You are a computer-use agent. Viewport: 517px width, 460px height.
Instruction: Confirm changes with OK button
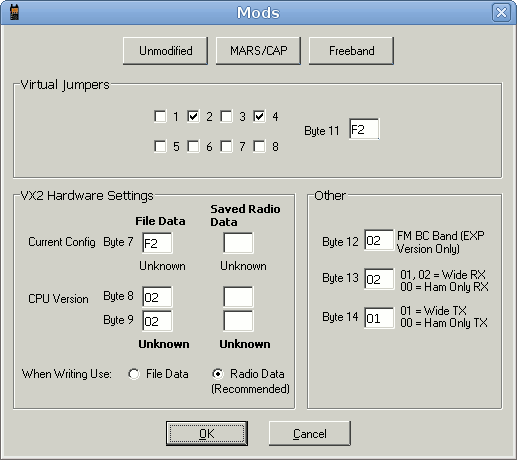click(207, 434)
